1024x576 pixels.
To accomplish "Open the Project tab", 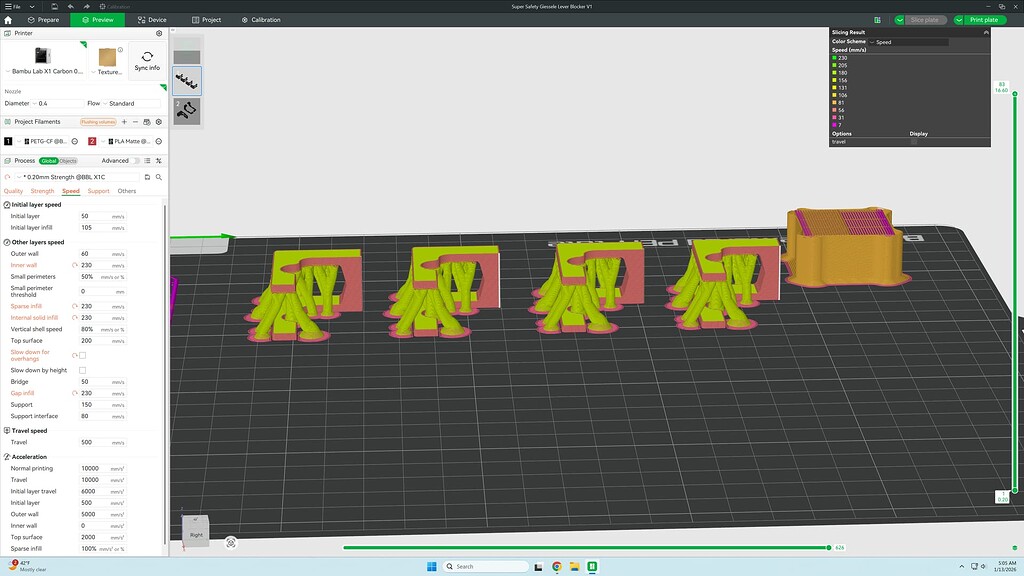I will [x=206, y=20].
